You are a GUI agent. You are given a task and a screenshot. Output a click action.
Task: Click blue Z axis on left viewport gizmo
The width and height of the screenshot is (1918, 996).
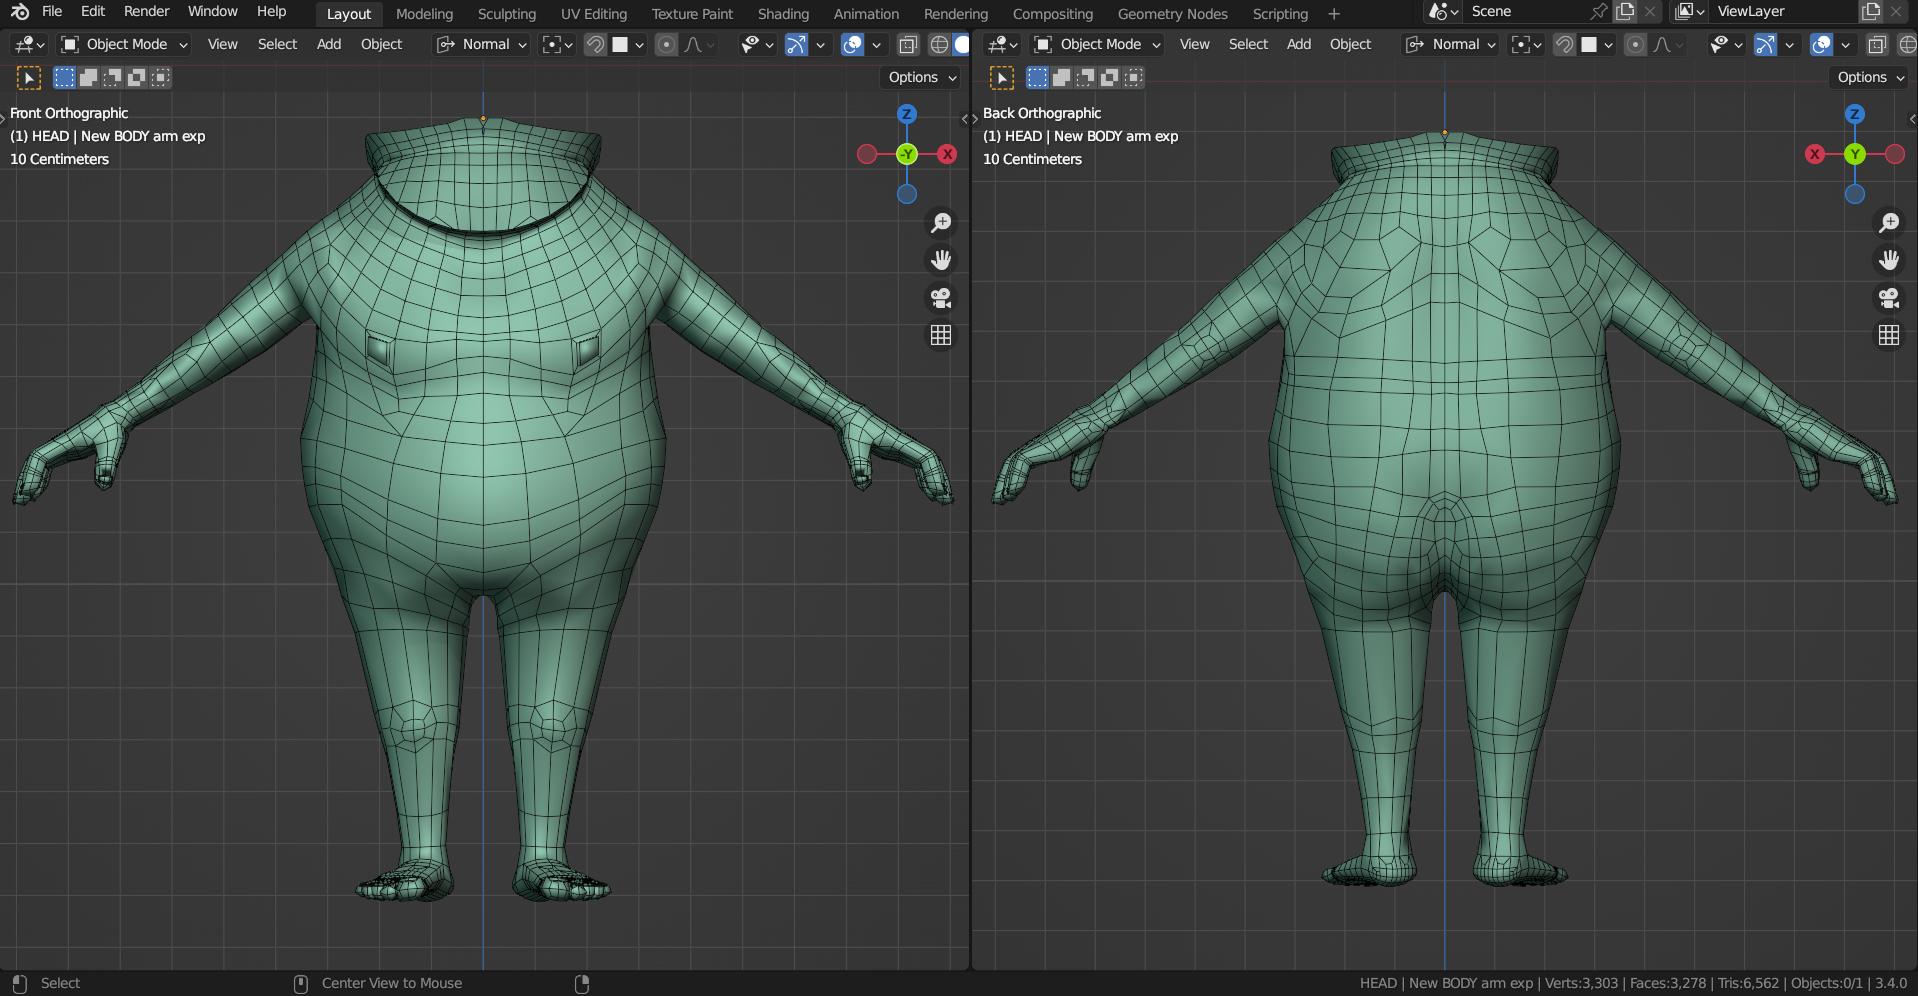pos(907,114)
